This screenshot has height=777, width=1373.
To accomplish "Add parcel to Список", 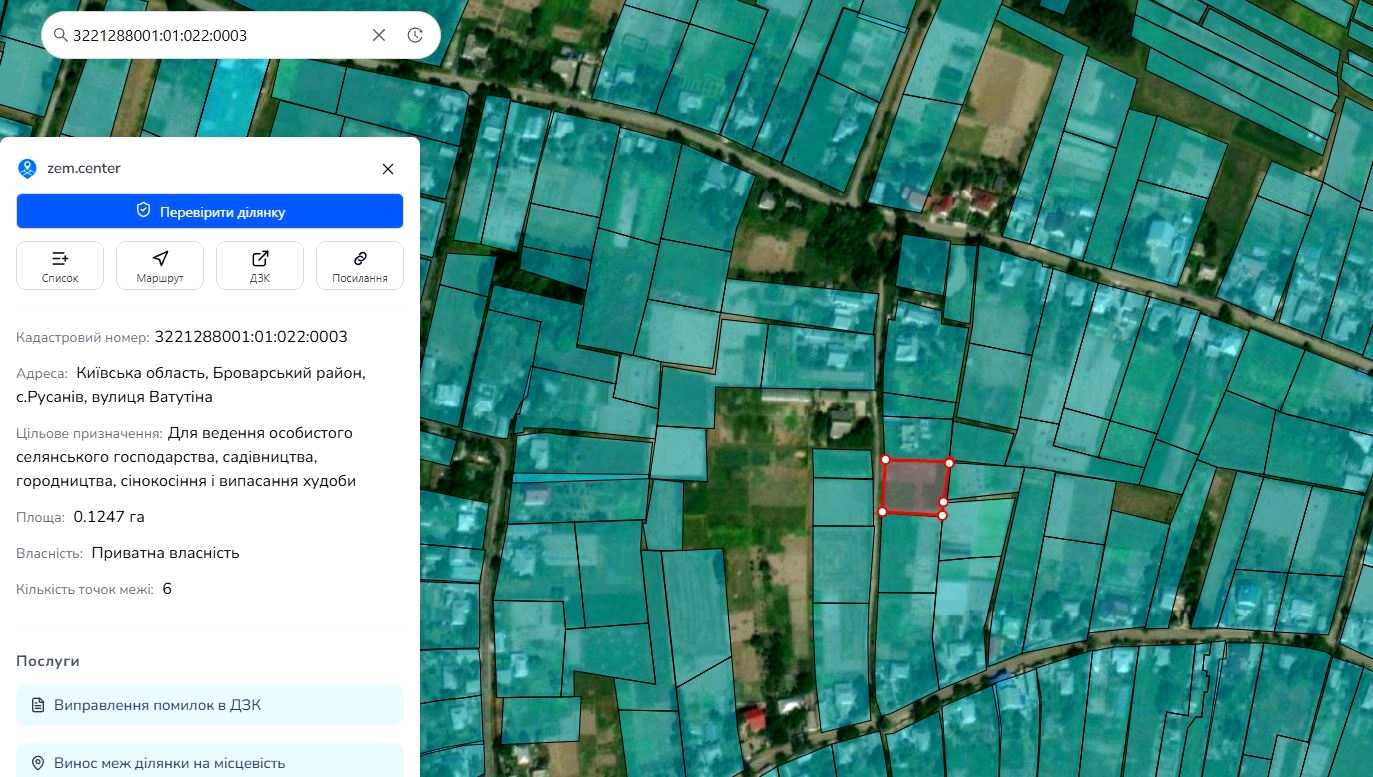I will tap(60, 266).
